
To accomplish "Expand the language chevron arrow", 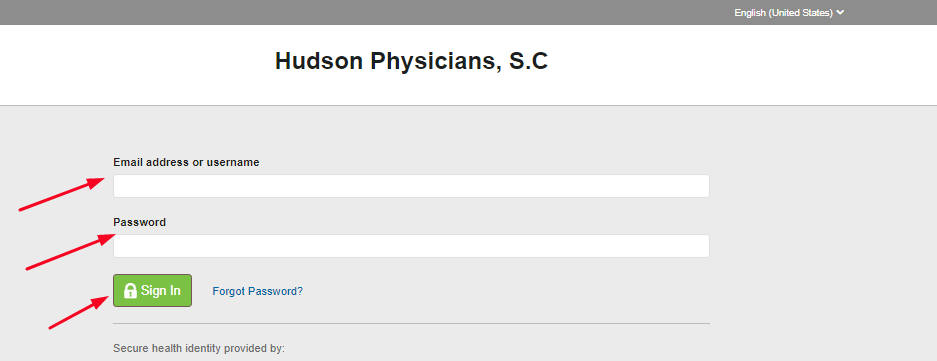I will click(x=840, y=13).
